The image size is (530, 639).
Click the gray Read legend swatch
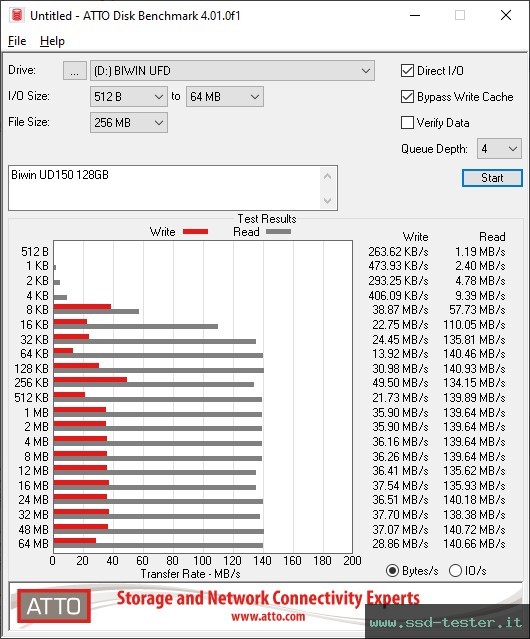pyautogui.click(x=278, y=231)
